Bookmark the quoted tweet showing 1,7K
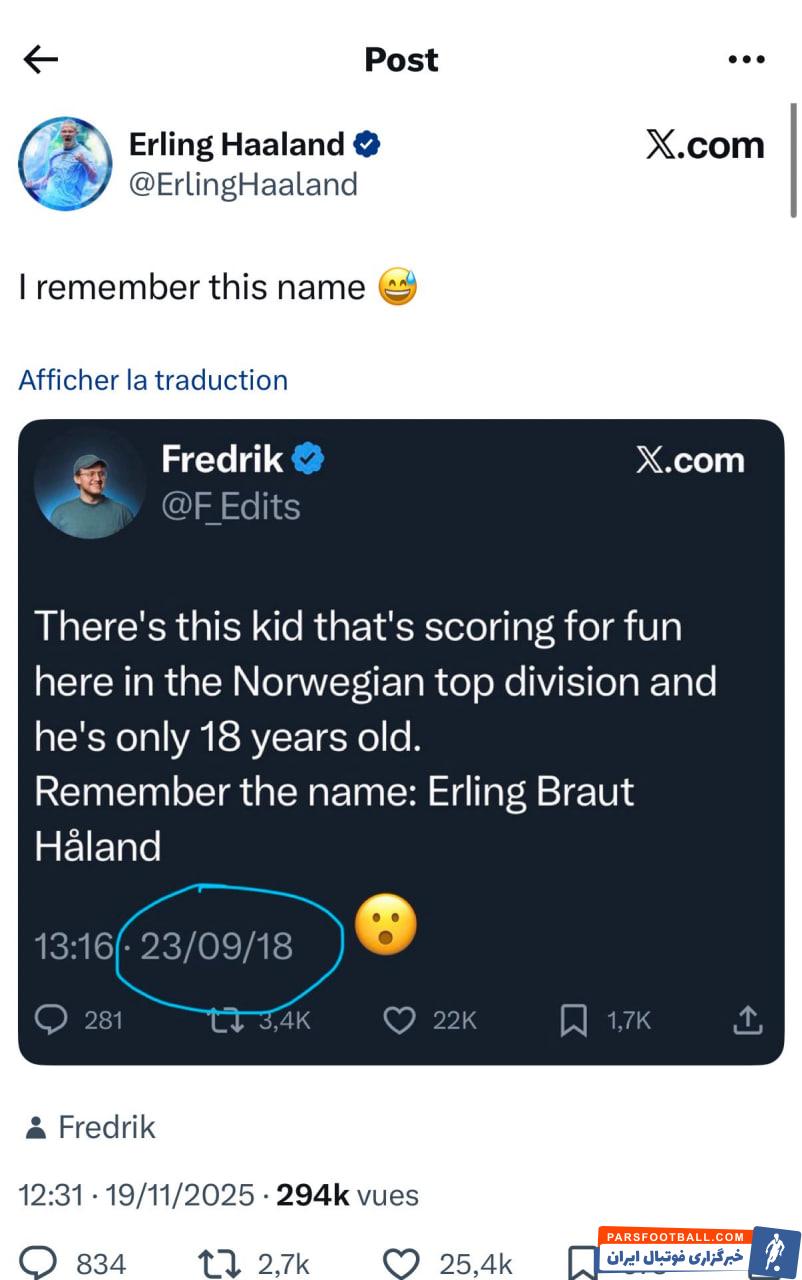802x1280 pixels. click(x=573, y=1020)
